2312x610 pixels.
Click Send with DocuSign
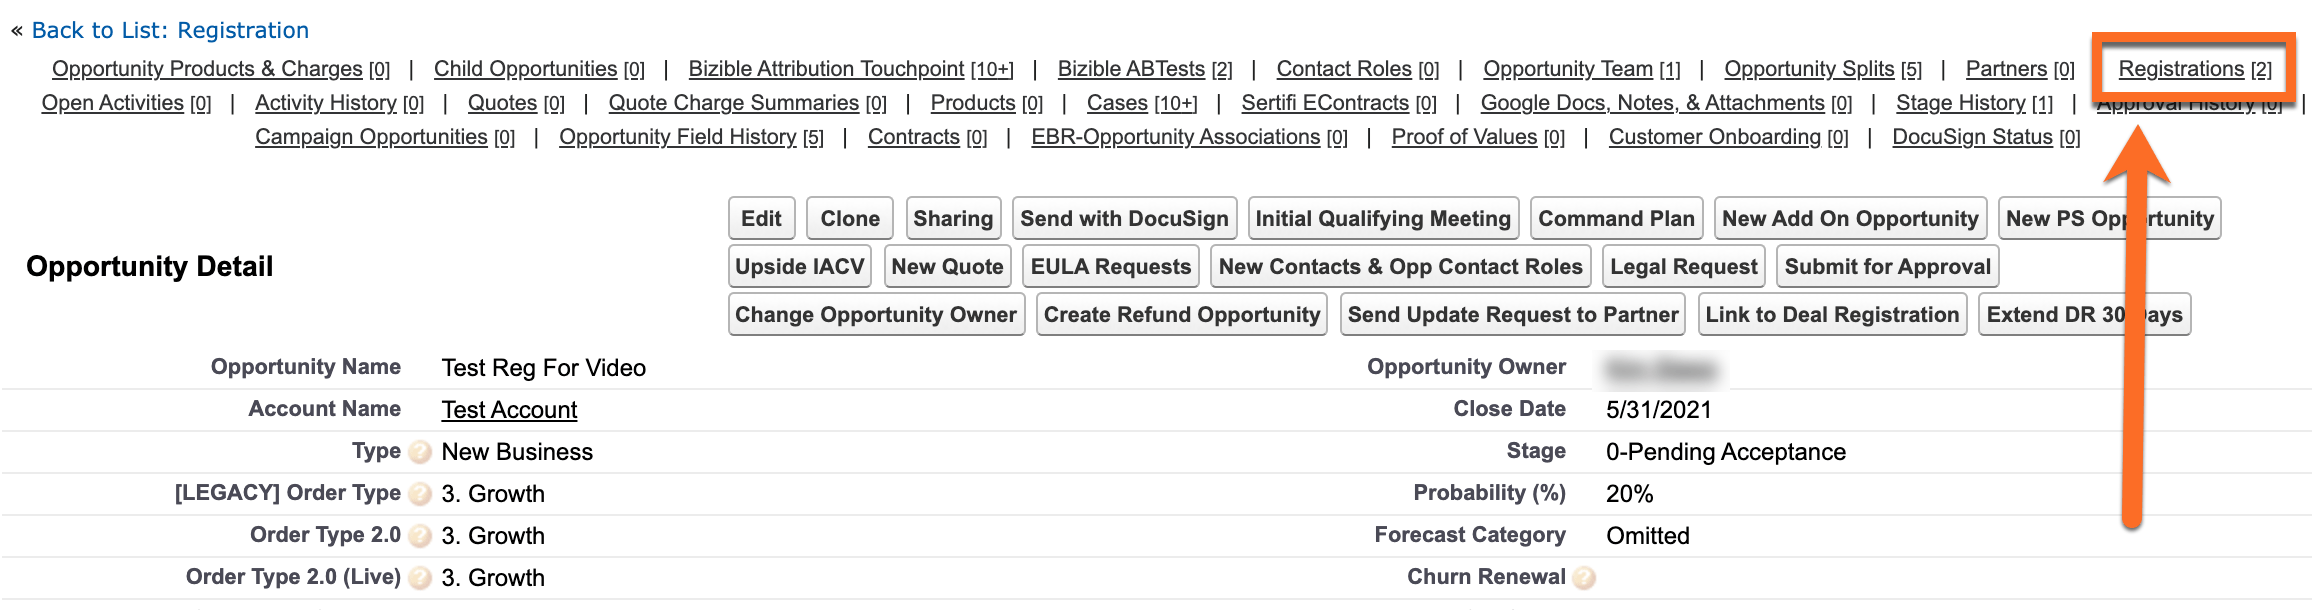coord(1124,218)
